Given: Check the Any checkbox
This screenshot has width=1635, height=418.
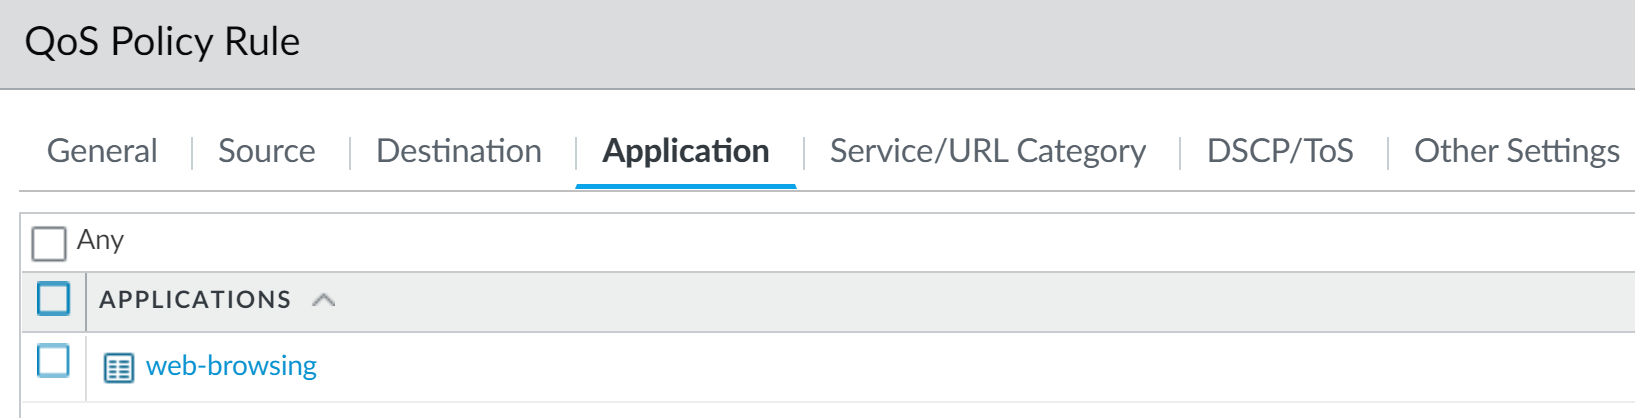Looking at the screenshot, I should click(49, 242).
